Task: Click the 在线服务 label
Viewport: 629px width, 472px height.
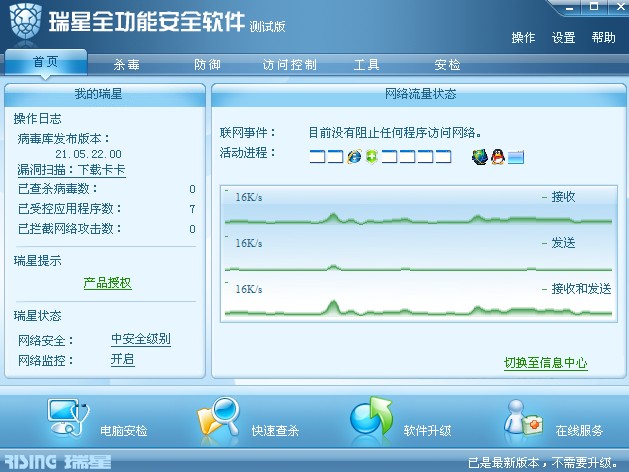Action: pyautogui.click(x=579, y=431)
